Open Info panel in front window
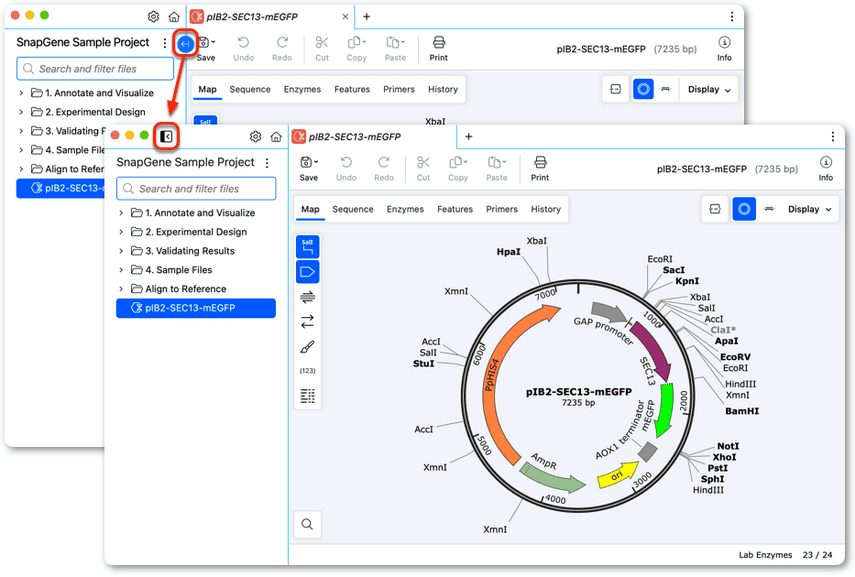Screen dimensions: 855x577 [x=826, y=168]
